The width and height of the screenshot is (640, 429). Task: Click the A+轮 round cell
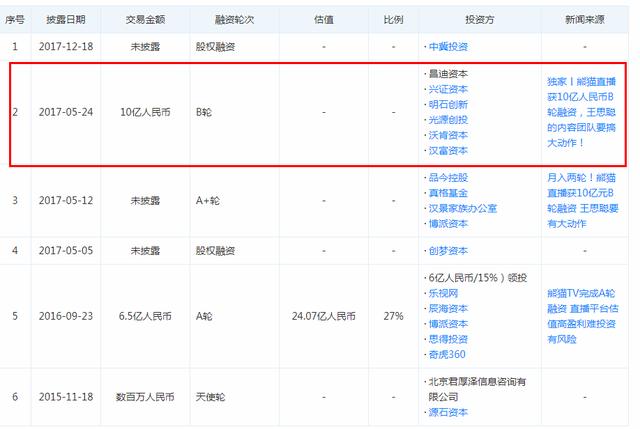coord(208,200)
